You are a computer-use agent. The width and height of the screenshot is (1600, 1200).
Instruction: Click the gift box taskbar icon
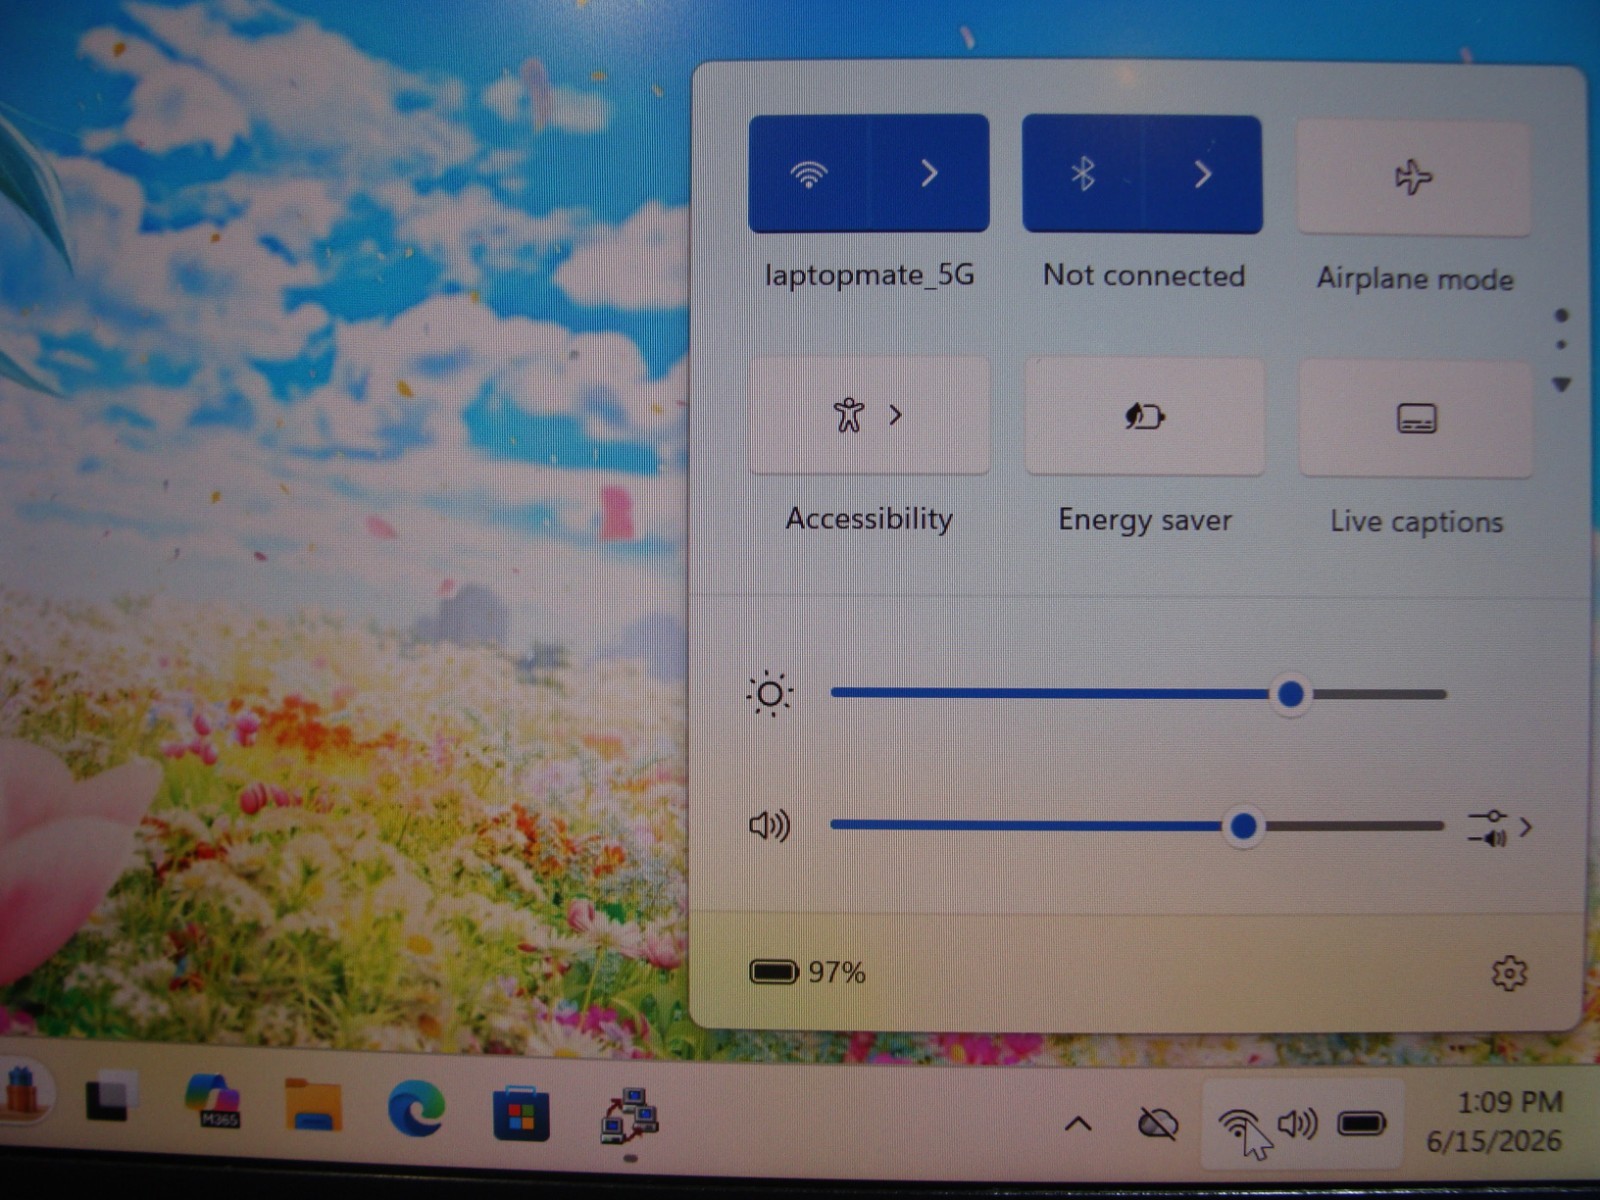[21, 1092]
